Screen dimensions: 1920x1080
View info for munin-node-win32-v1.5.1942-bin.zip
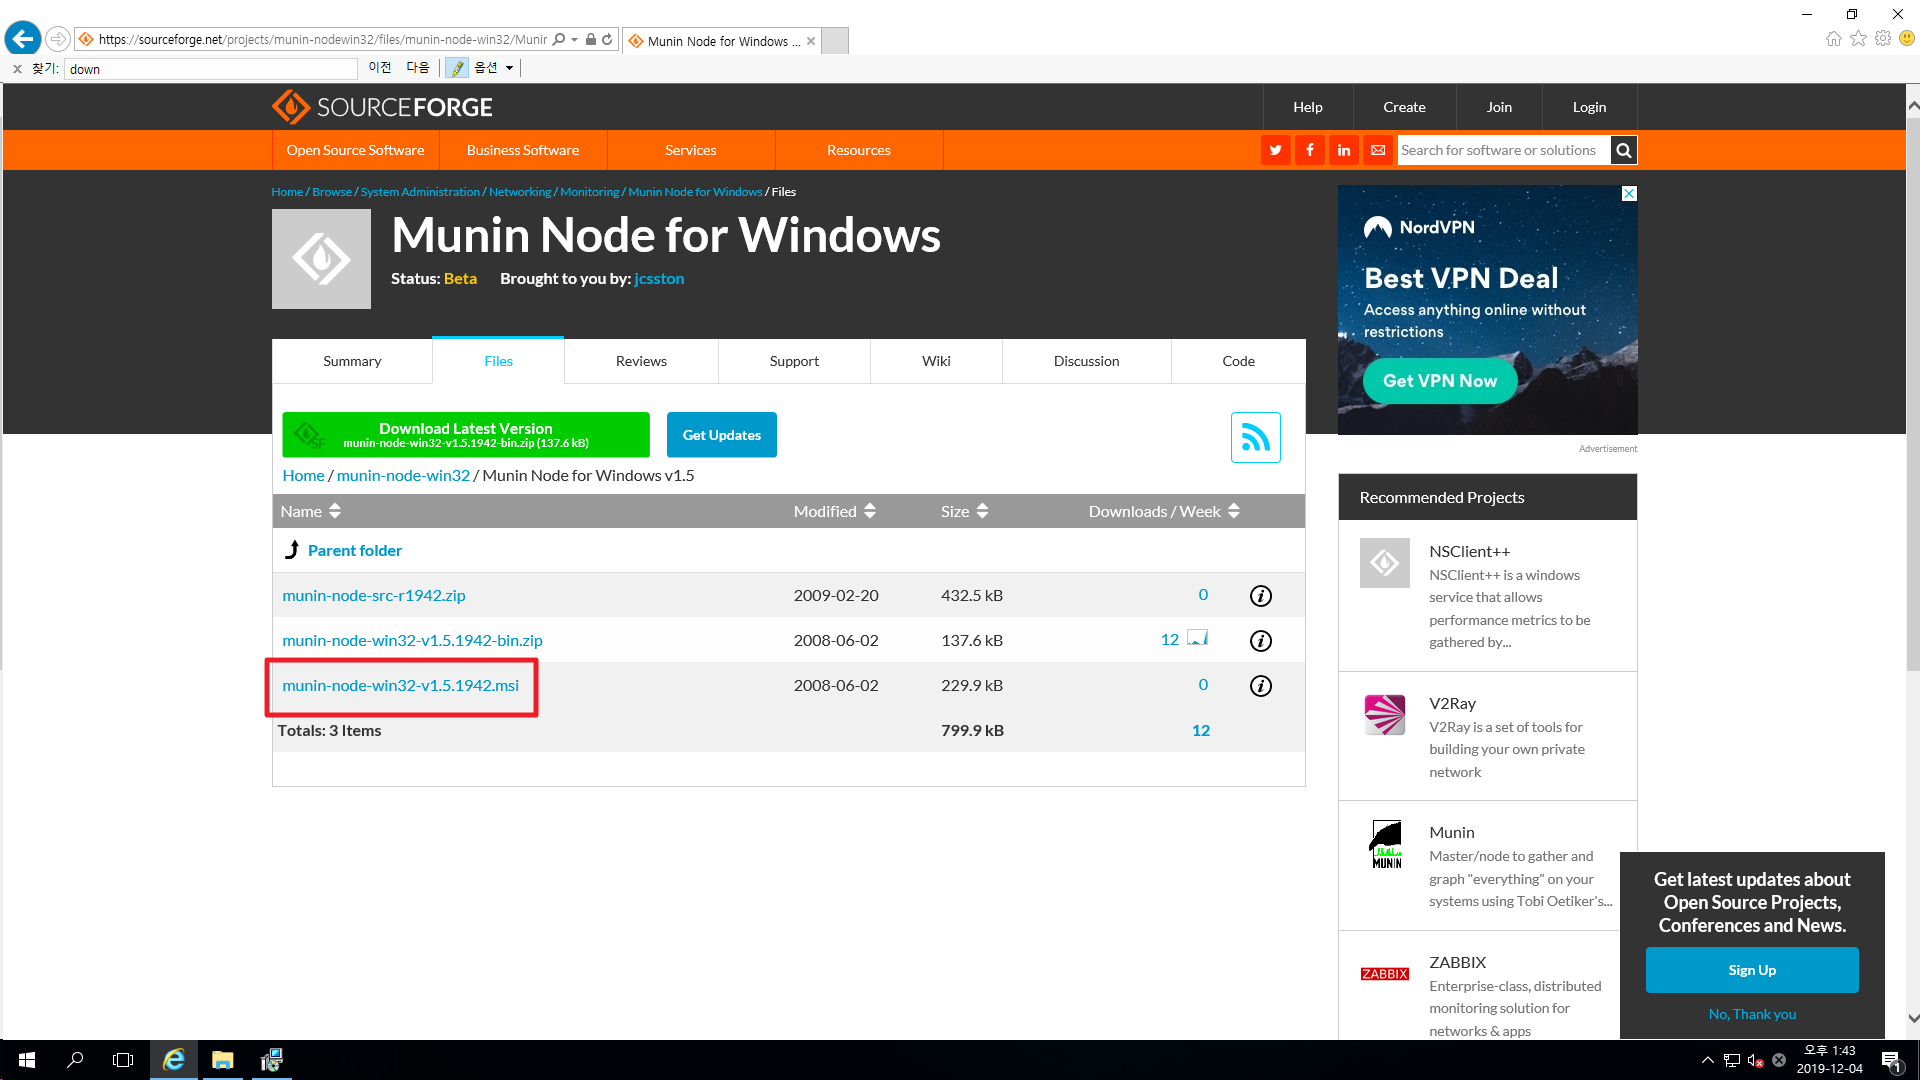pyautogui.click(x=1261, y=641)
